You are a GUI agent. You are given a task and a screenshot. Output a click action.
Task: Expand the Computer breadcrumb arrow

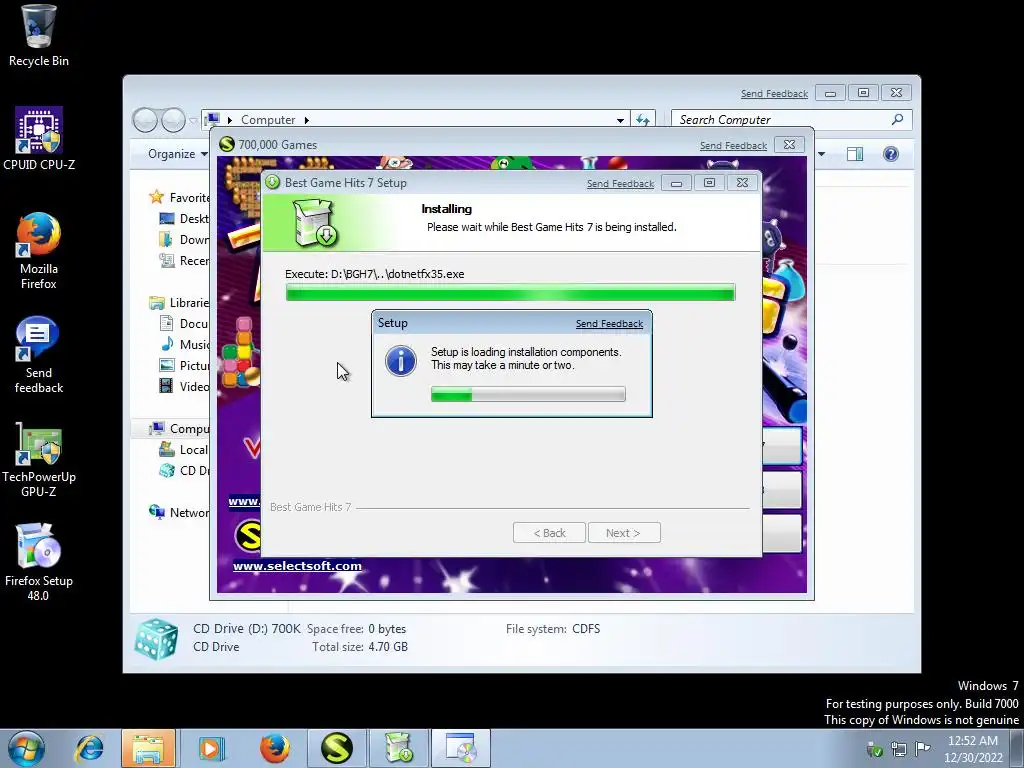306,120
